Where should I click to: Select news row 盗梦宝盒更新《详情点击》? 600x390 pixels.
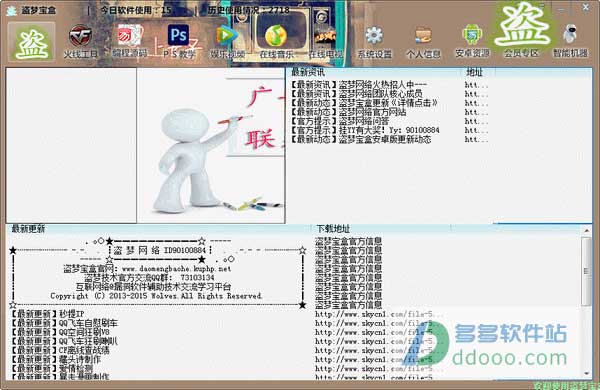coord(364,103)
